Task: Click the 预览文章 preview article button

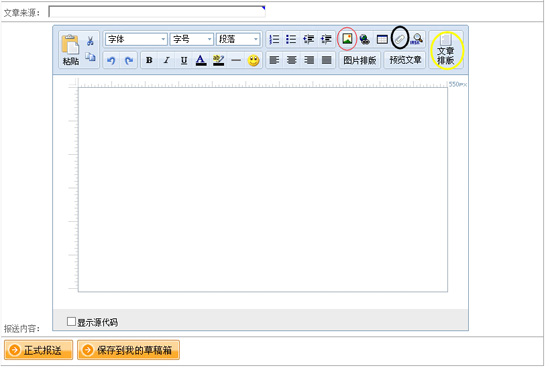Action: click(x=405, y=60)
